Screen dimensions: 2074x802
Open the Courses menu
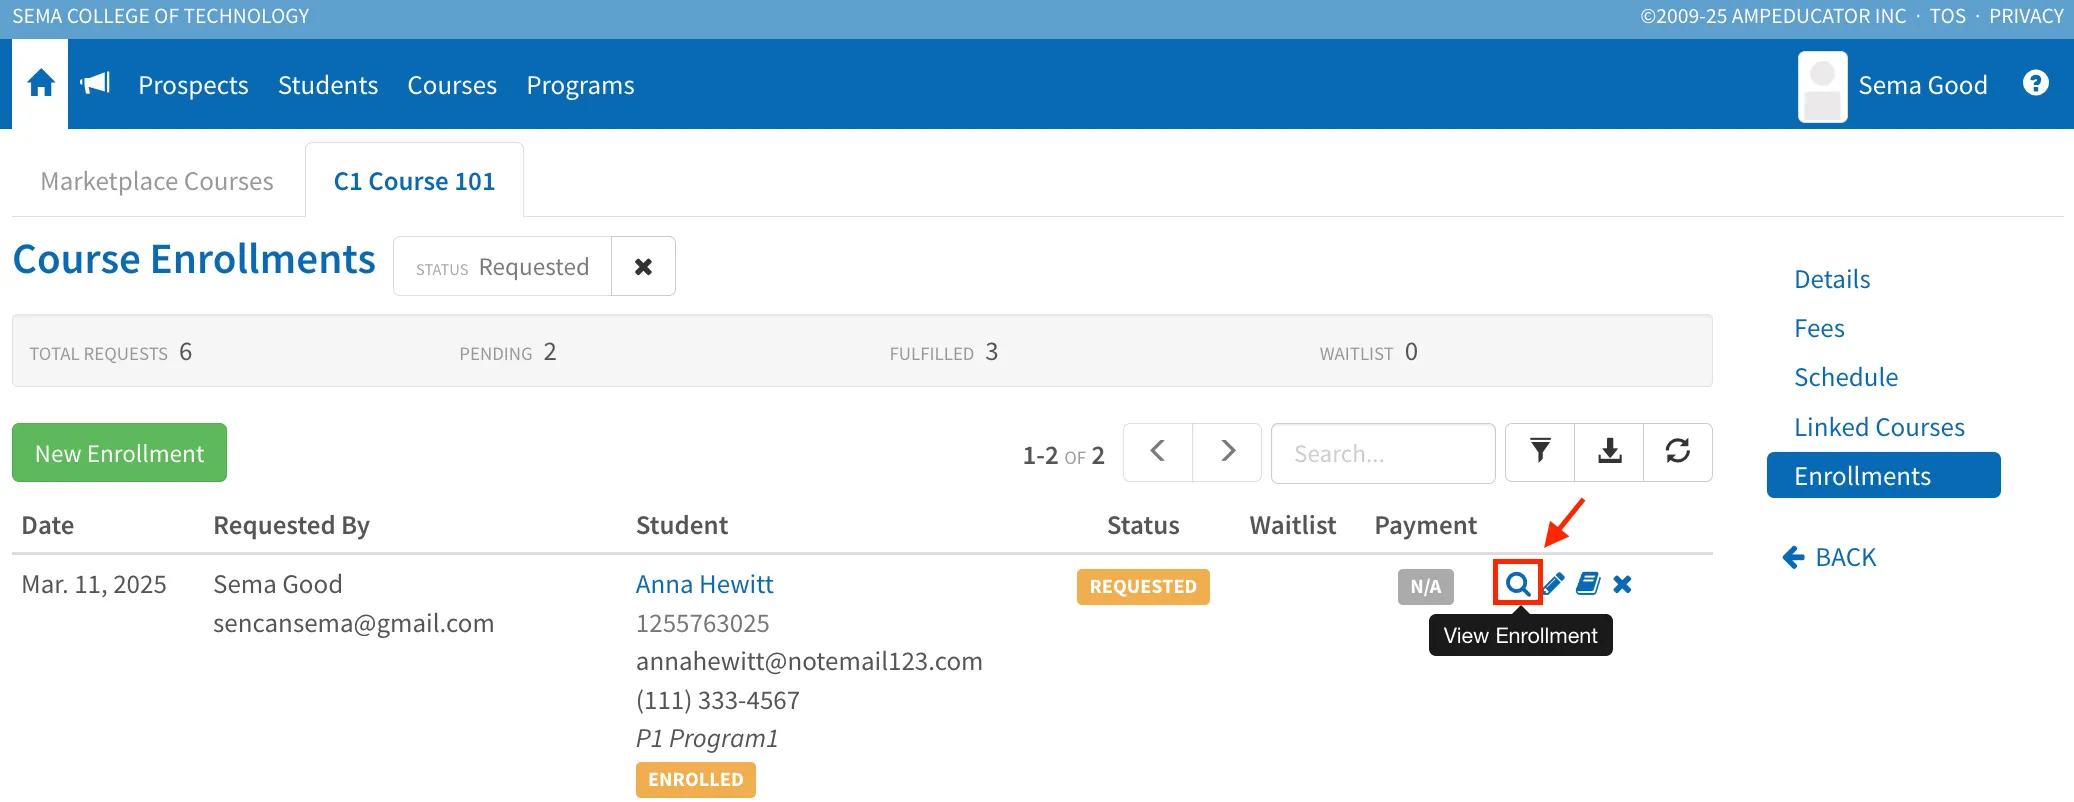point(452,85)
